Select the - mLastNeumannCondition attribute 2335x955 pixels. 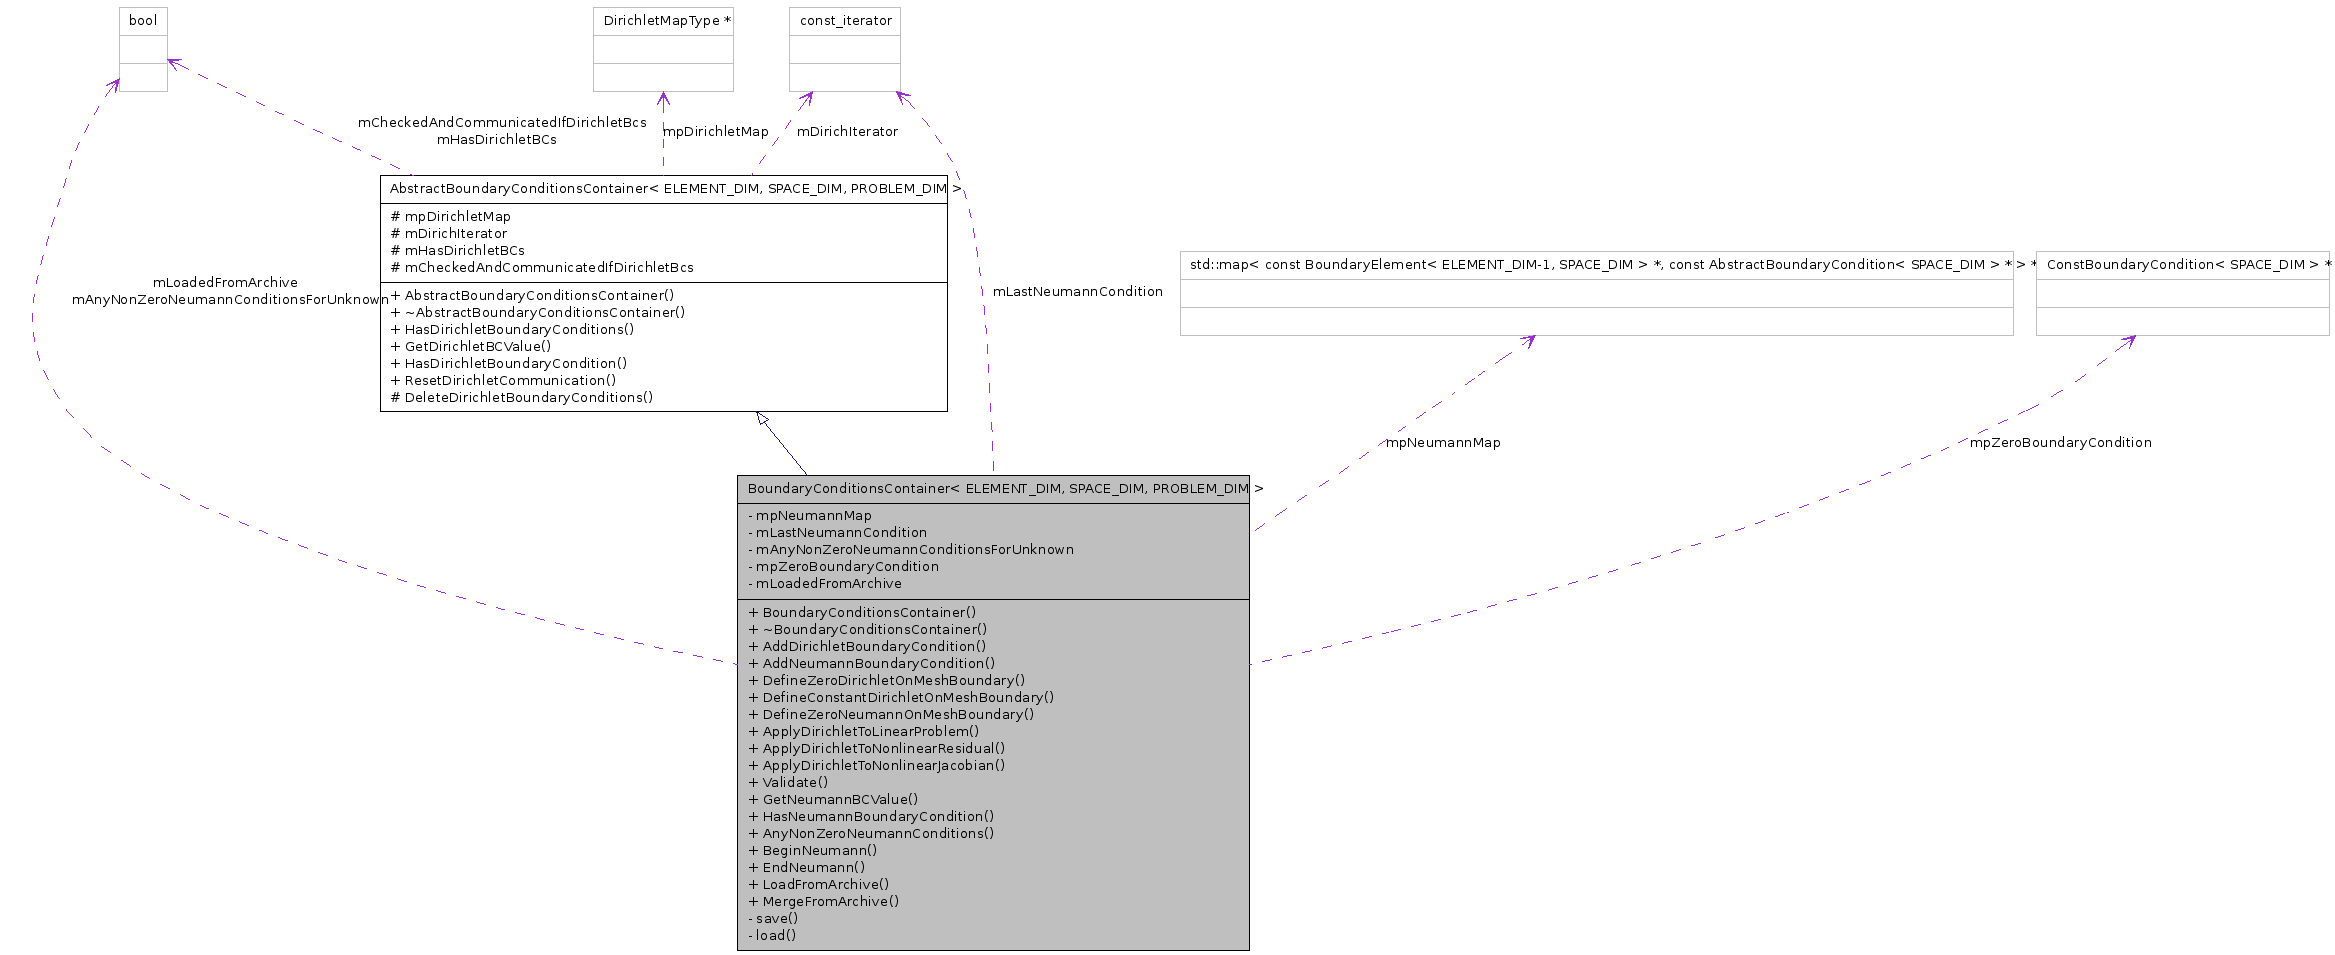tap(838, 534)
